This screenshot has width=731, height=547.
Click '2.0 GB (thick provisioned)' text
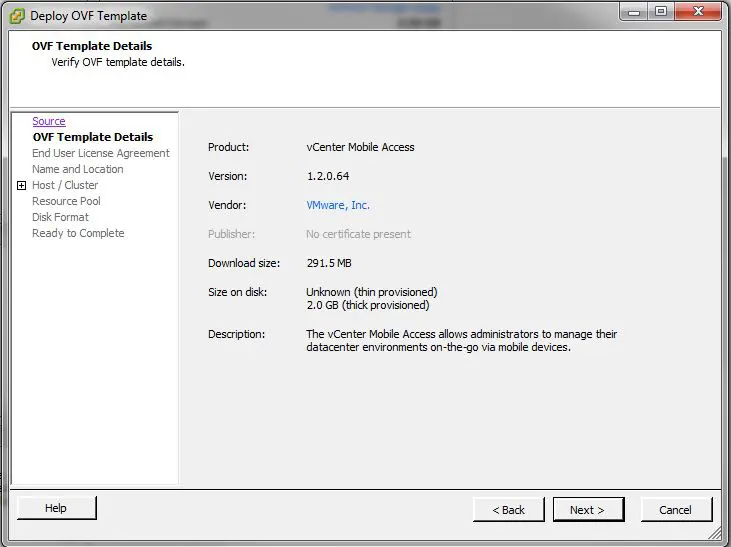click(x=368, y=305)
